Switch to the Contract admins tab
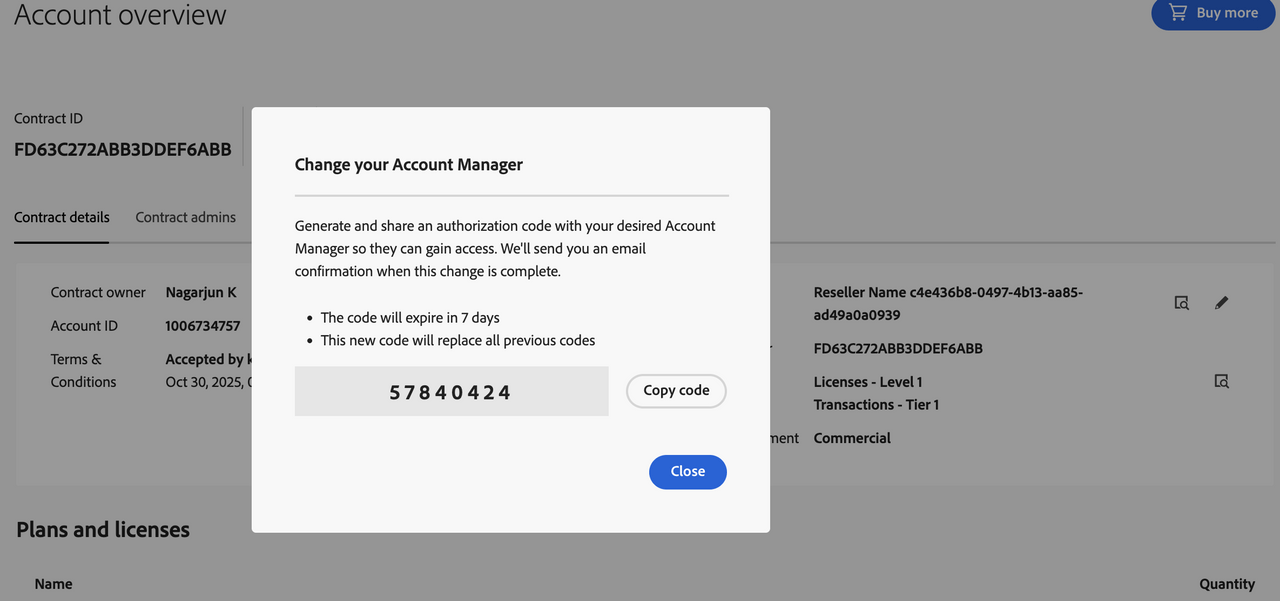The image size is (1280, 601). [x=186, y=217]
